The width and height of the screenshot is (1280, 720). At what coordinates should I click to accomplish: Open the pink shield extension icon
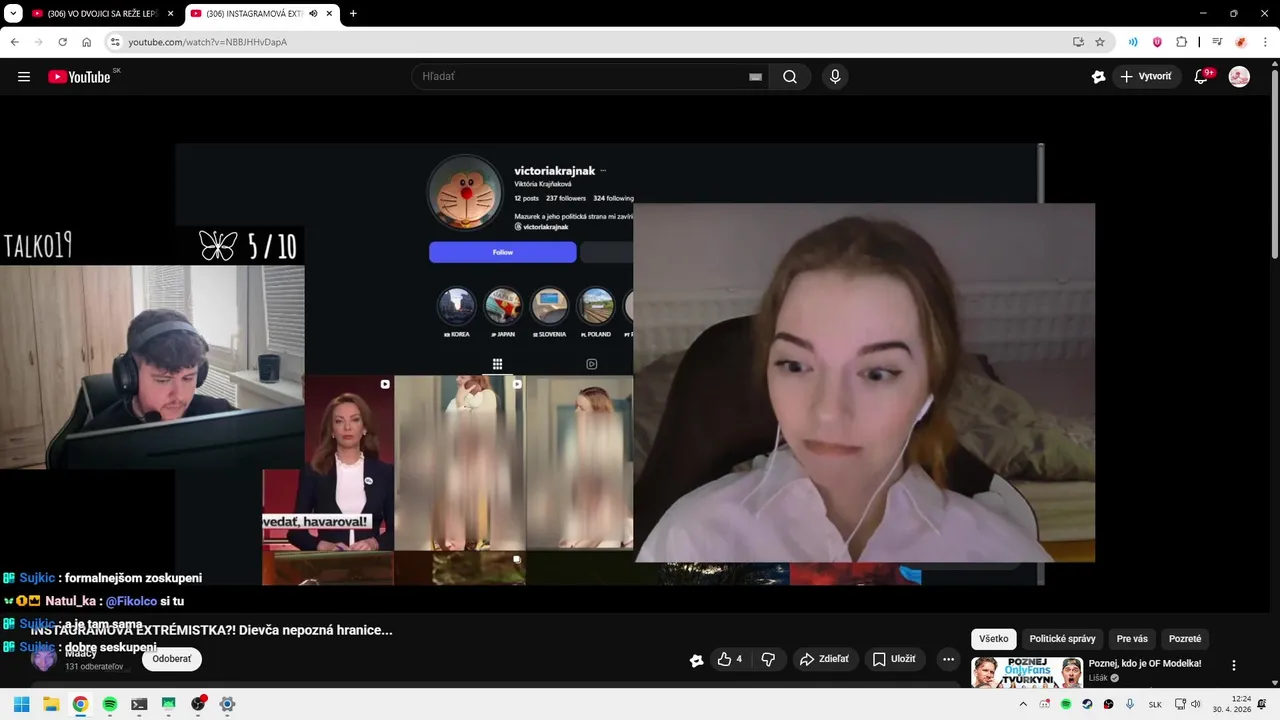click(x=1157, y=42)
